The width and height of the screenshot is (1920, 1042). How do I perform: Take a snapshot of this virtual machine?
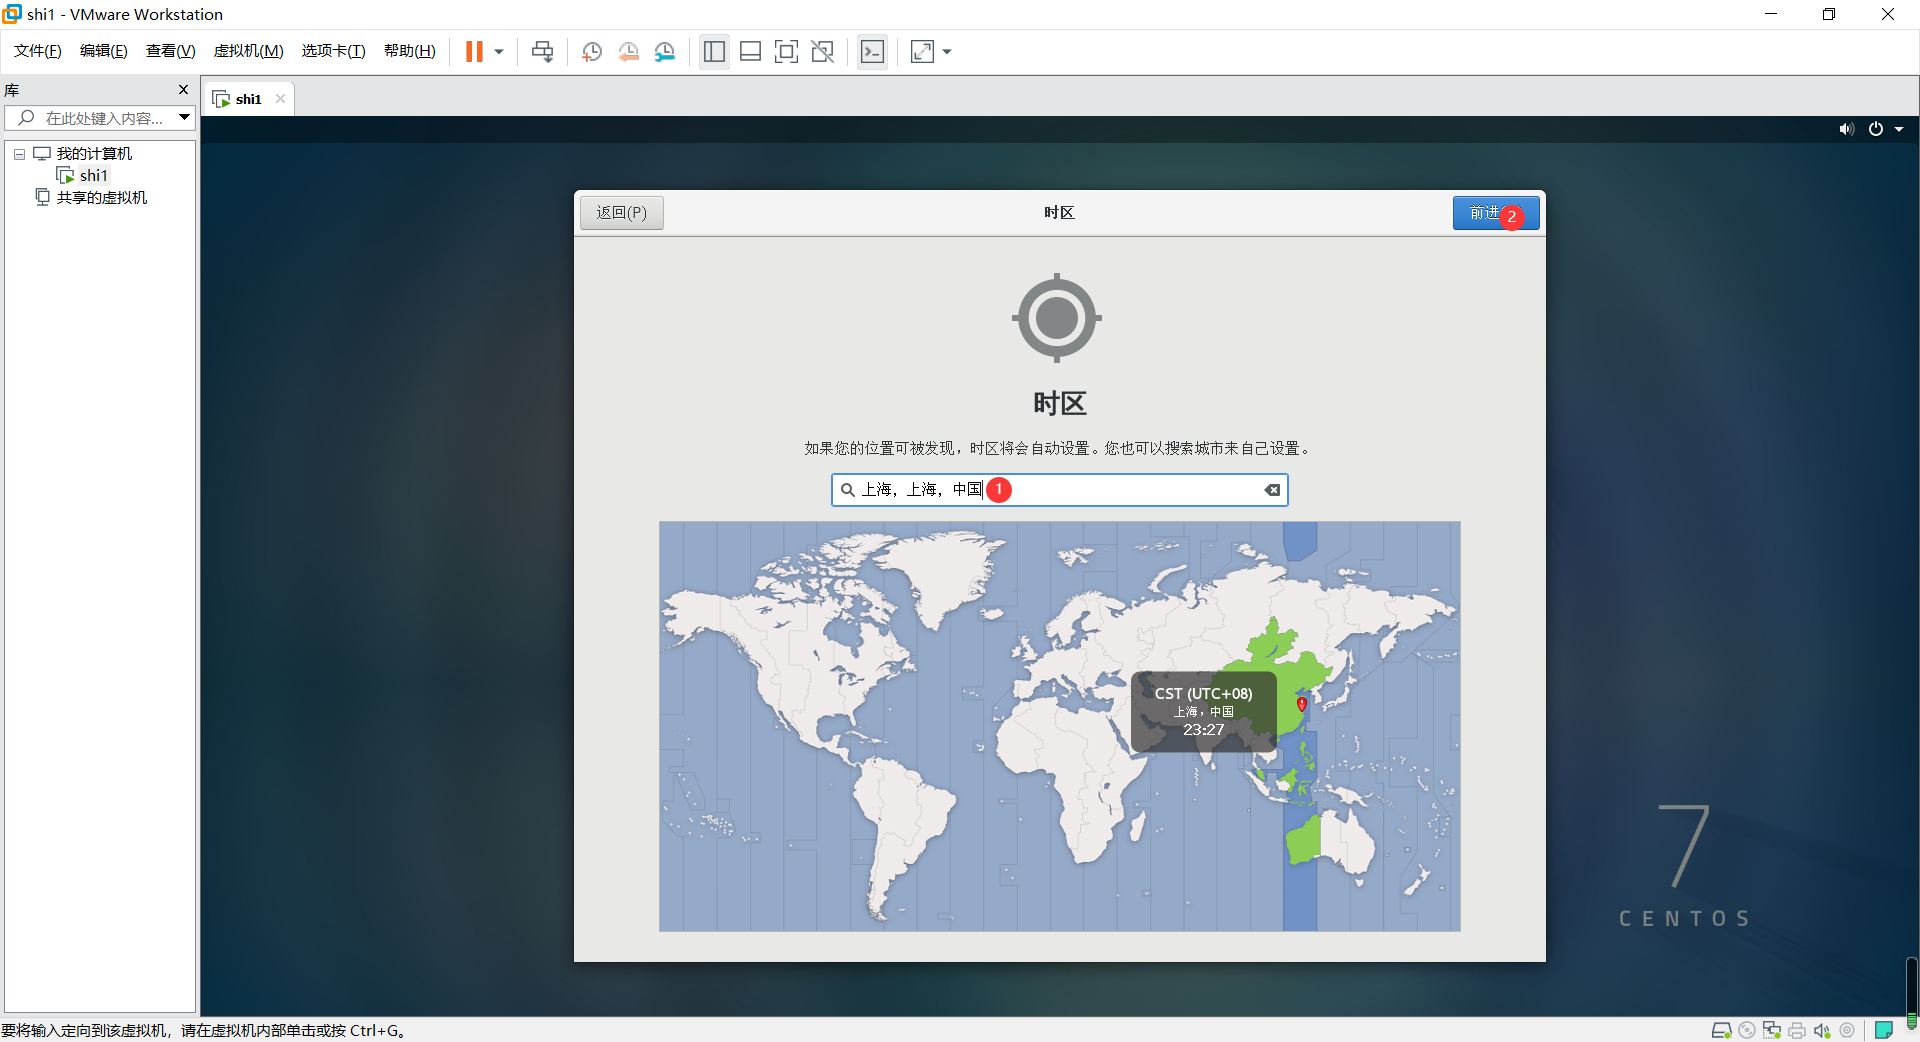click(592, 51)
